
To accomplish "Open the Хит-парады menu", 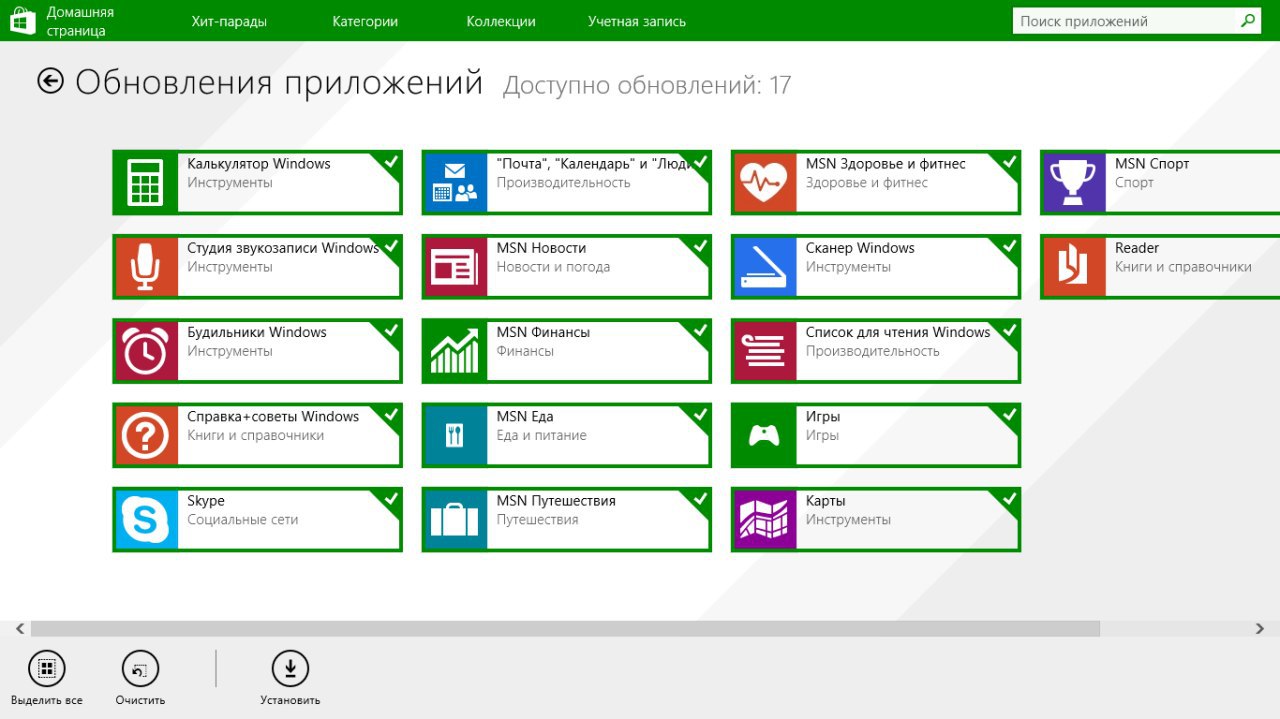I will pos(229,21).
